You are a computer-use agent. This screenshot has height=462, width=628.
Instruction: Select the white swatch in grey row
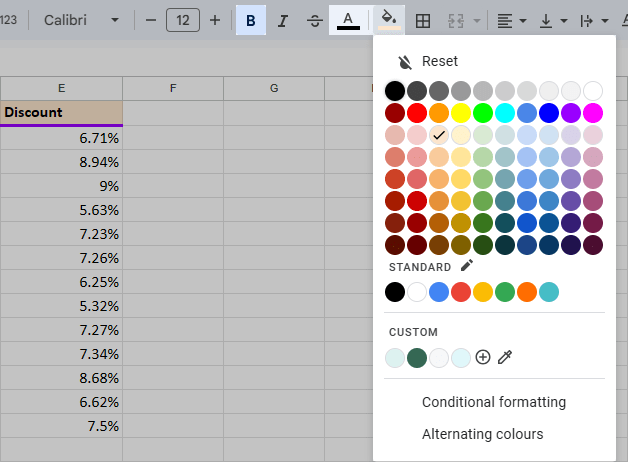click(x=593, y=91)
